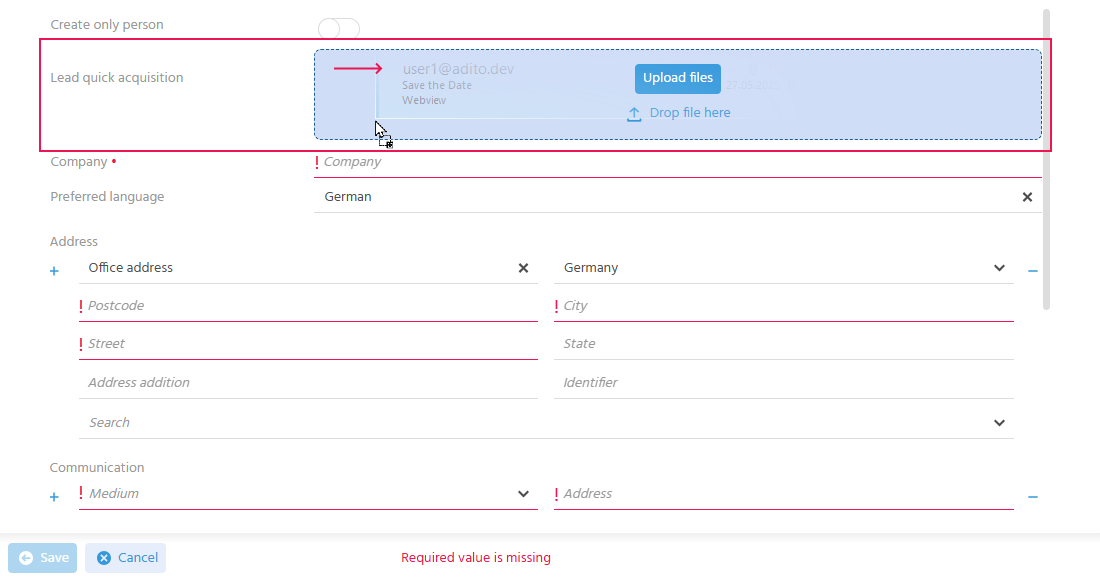Add a new address with plus icon
Viewport: 1100px width, 581px height.
tap(54, 271)
